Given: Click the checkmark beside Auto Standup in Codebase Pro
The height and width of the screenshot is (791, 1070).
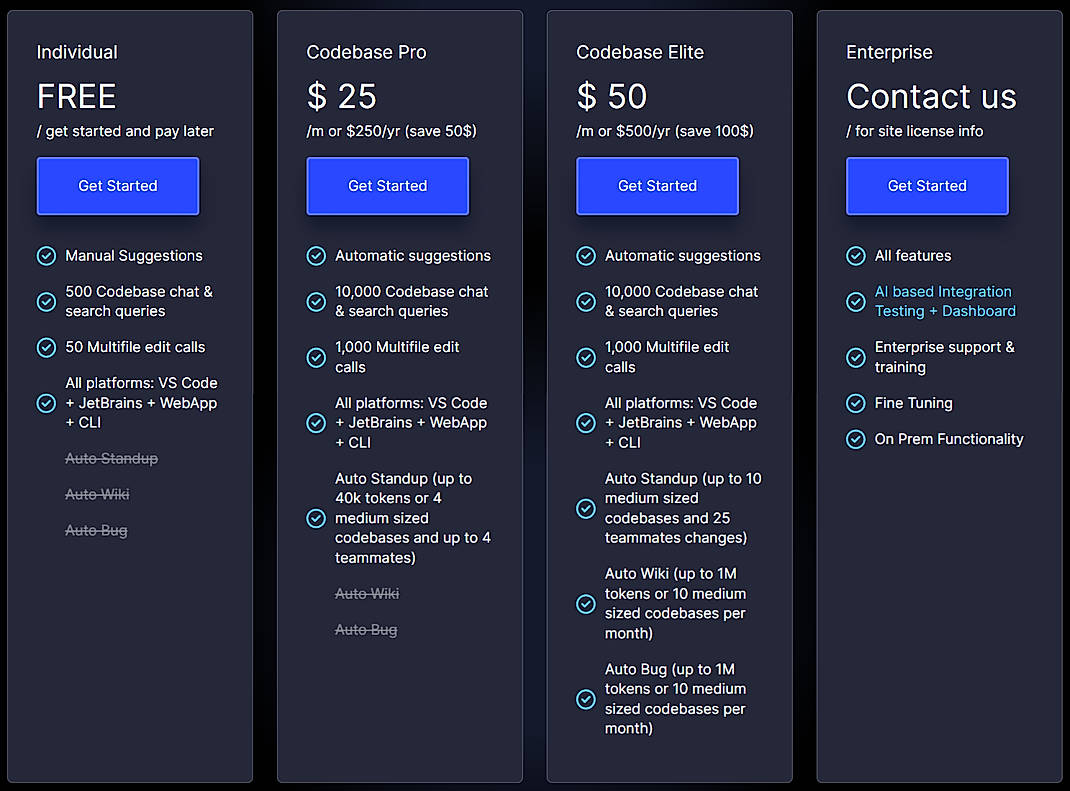Looking at the screenshot, I should click(x=316, y=518).
